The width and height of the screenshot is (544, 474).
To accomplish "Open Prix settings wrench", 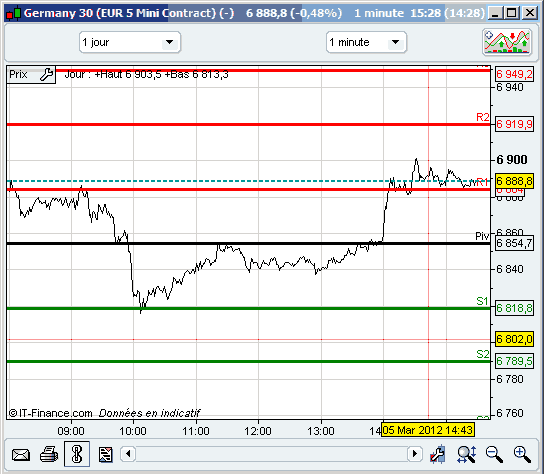I will pos(46,74).
